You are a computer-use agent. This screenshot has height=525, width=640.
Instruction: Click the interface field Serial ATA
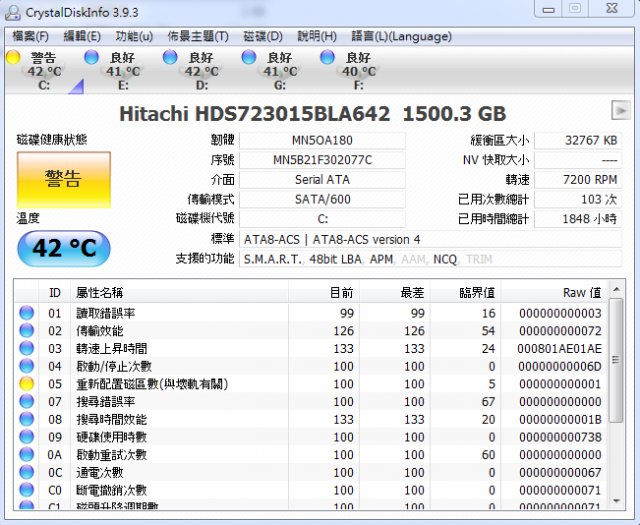click(322, 180)
